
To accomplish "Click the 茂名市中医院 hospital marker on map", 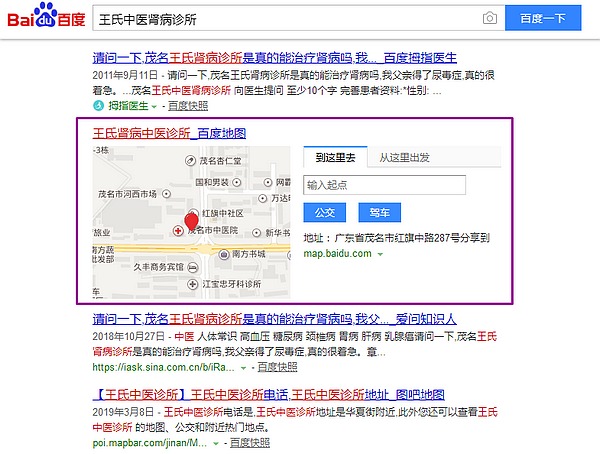I will tap(178, 230).
